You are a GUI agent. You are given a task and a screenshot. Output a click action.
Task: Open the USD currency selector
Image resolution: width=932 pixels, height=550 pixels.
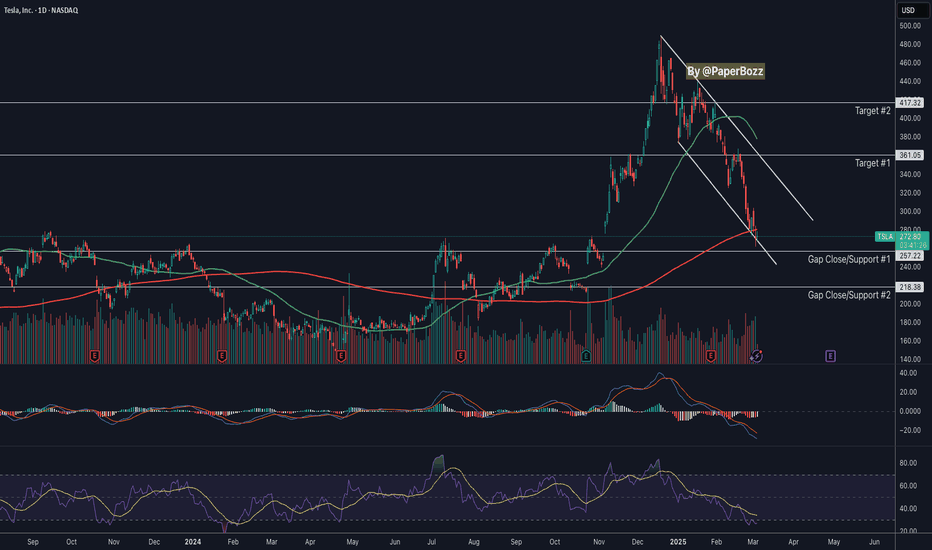pyautogui.click(x=912, y=10)
